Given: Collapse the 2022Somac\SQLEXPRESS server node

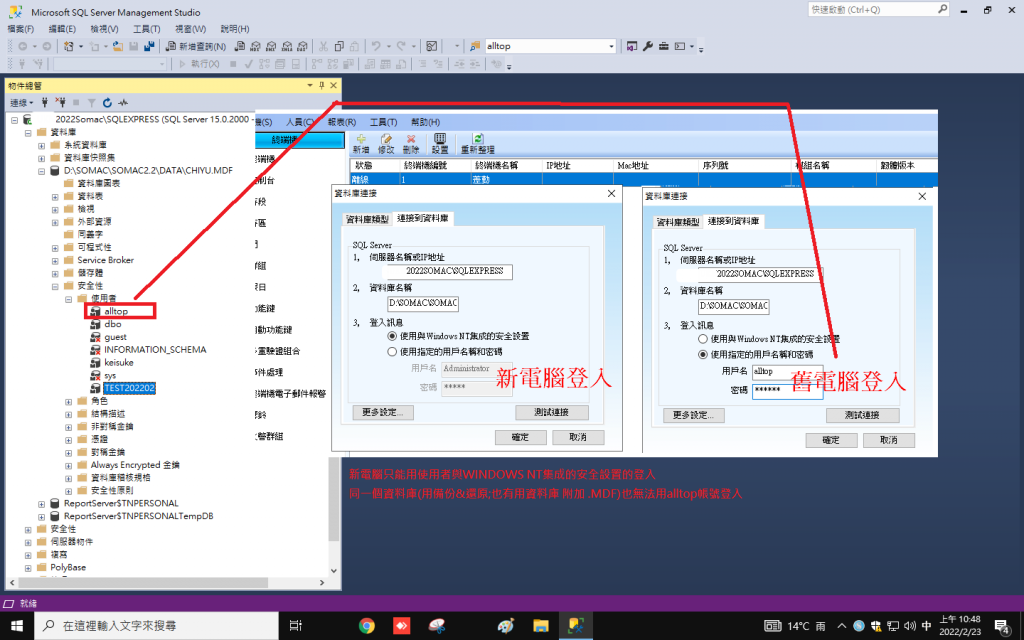Looking at the screenshot, I should pyautogui.click(x=14, y=120).
